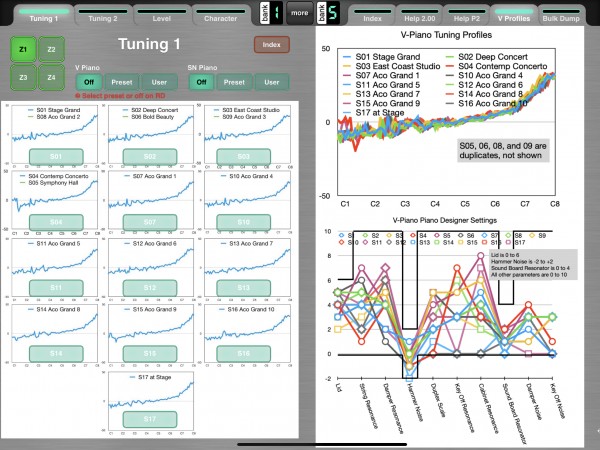
Task: Click the Cabinet Resonance axis label
Action: 489,408
